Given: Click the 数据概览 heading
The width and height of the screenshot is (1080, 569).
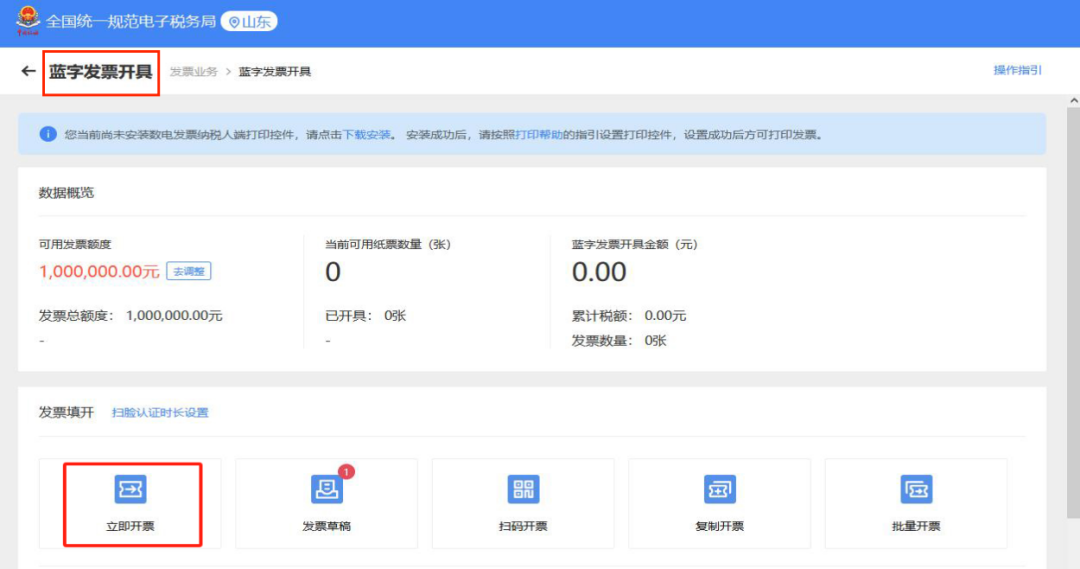Looking at the screenshot, I should tap(66, 193).
